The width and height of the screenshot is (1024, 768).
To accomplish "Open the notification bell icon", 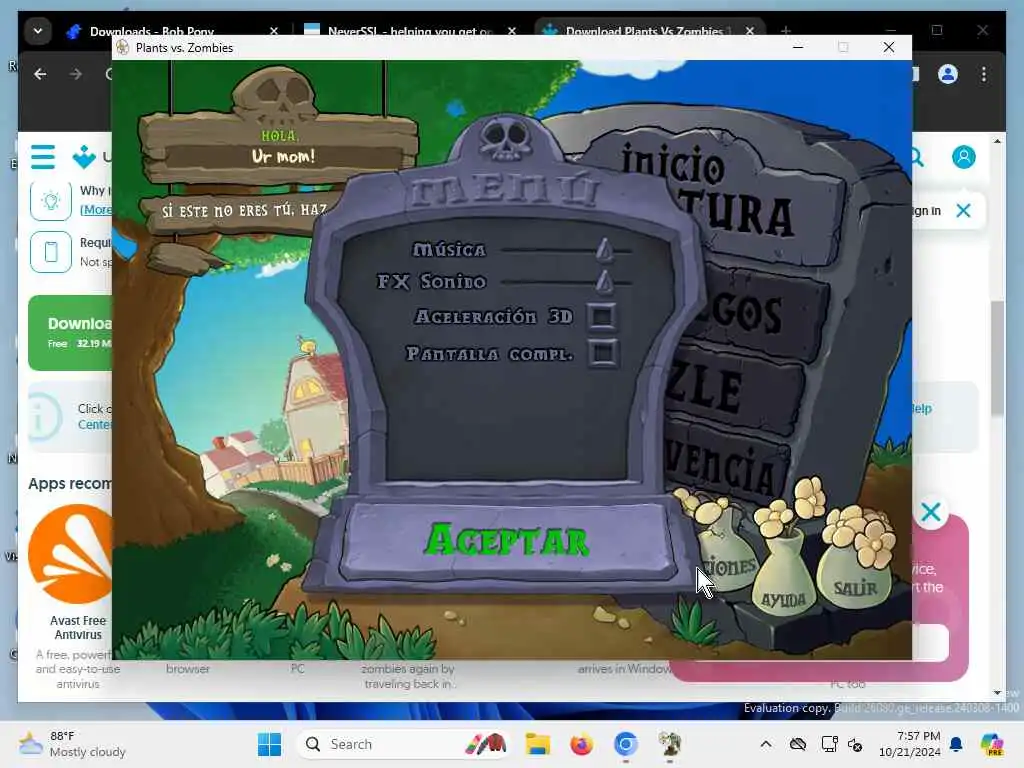I will click(956, 744).
